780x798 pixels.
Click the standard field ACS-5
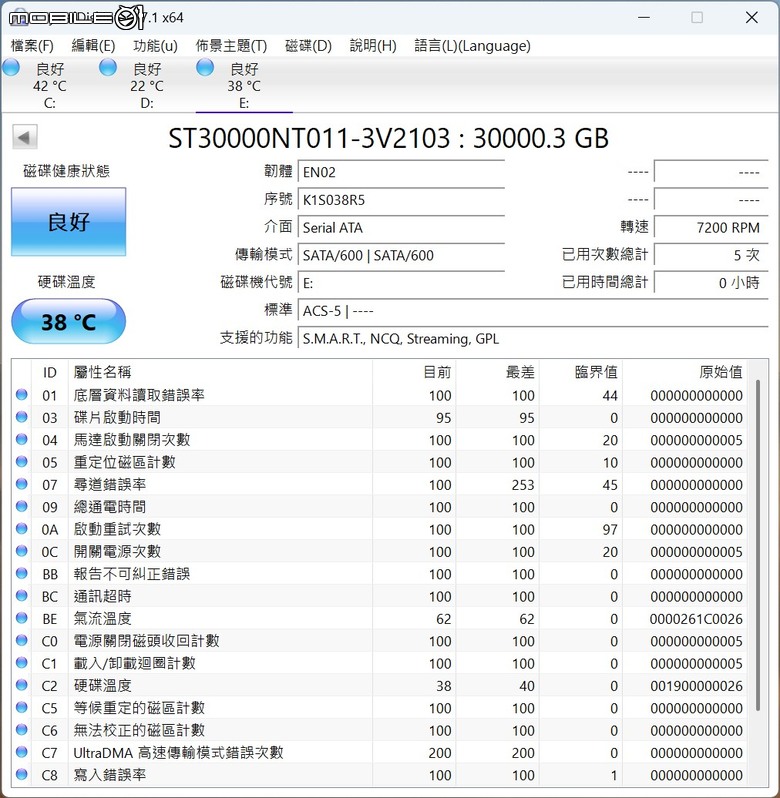pos(533,310)
